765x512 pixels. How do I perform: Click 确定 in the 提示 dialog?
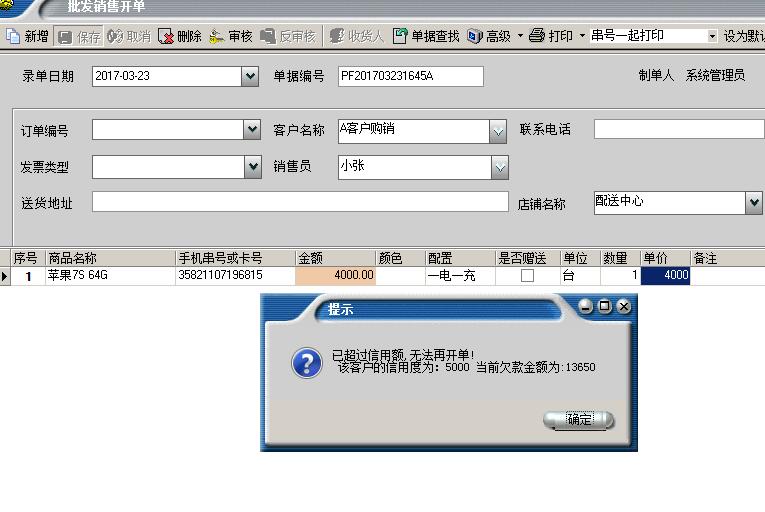coord(579,419)
